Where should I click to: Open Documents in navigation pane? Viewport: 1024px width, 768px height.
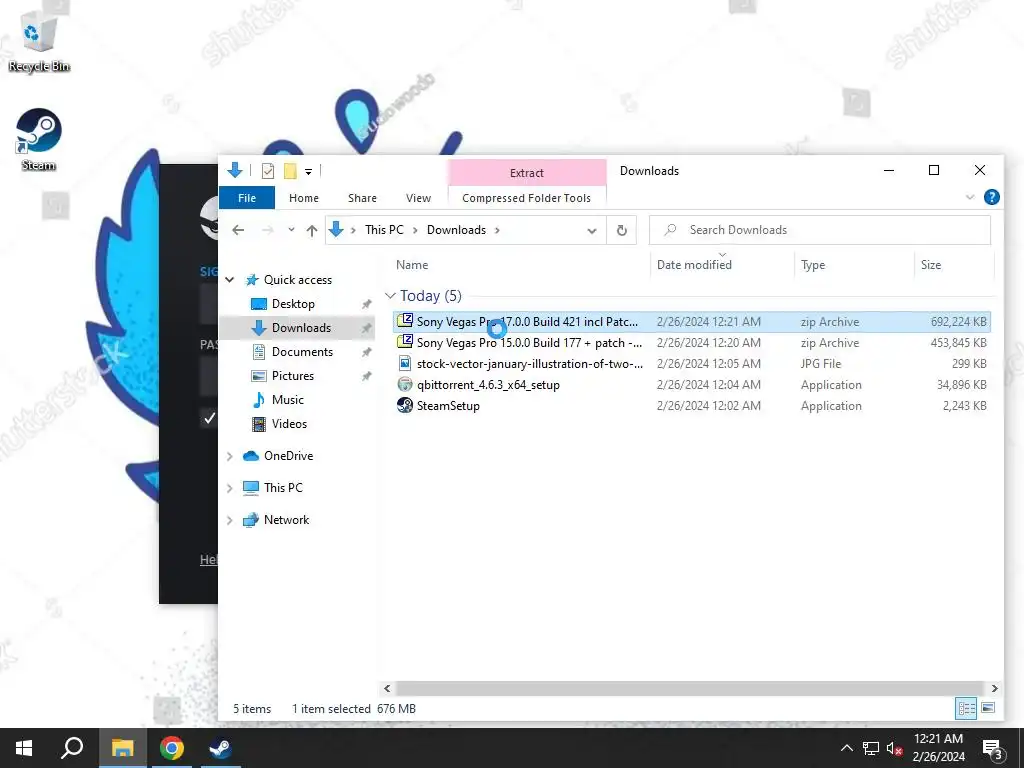(x=302, y=352)
